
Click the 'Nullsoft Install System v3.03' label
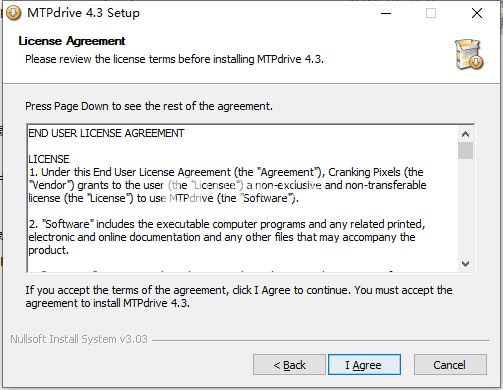[79, 339]
